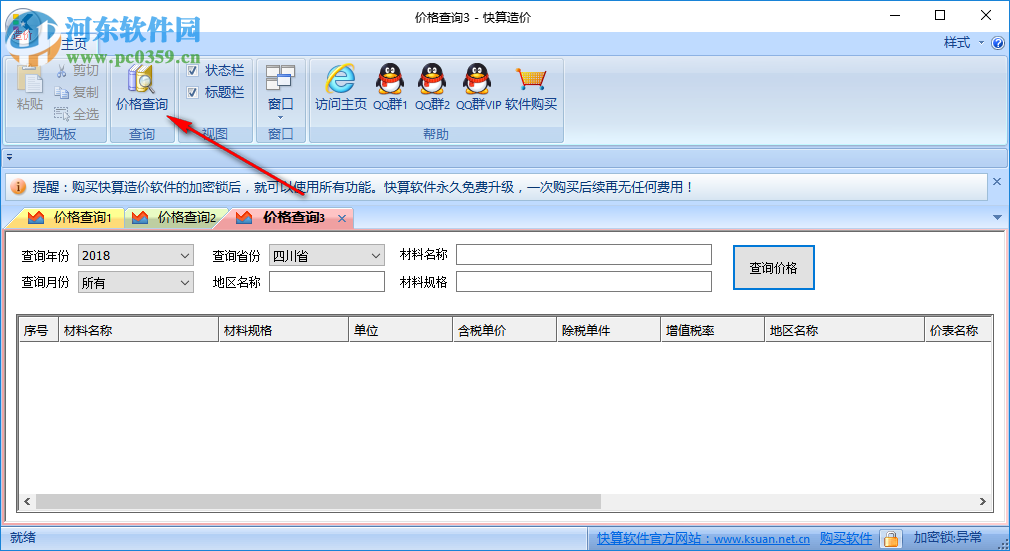The height and width of the screenshot is (551, 1010).
Task: Click the 全选 select all button
Action: pos(77,114)
